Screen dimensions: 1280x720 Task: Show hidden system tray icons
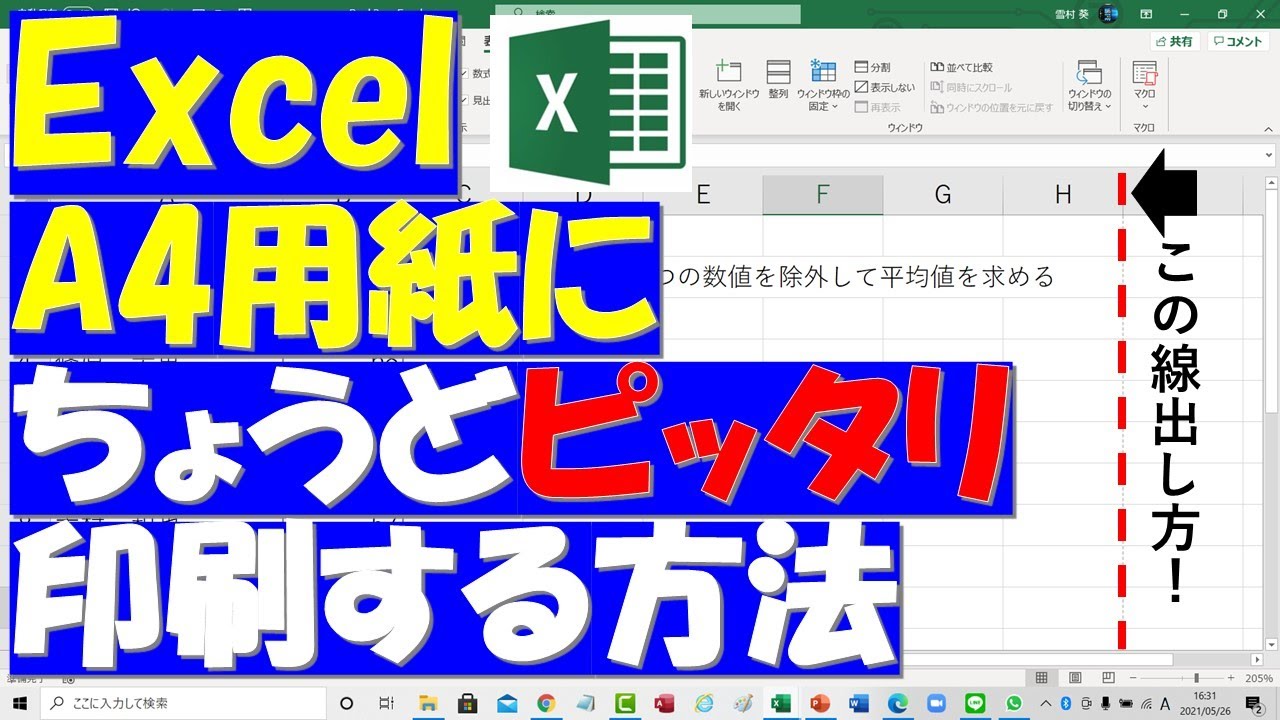pos(1046,703)
